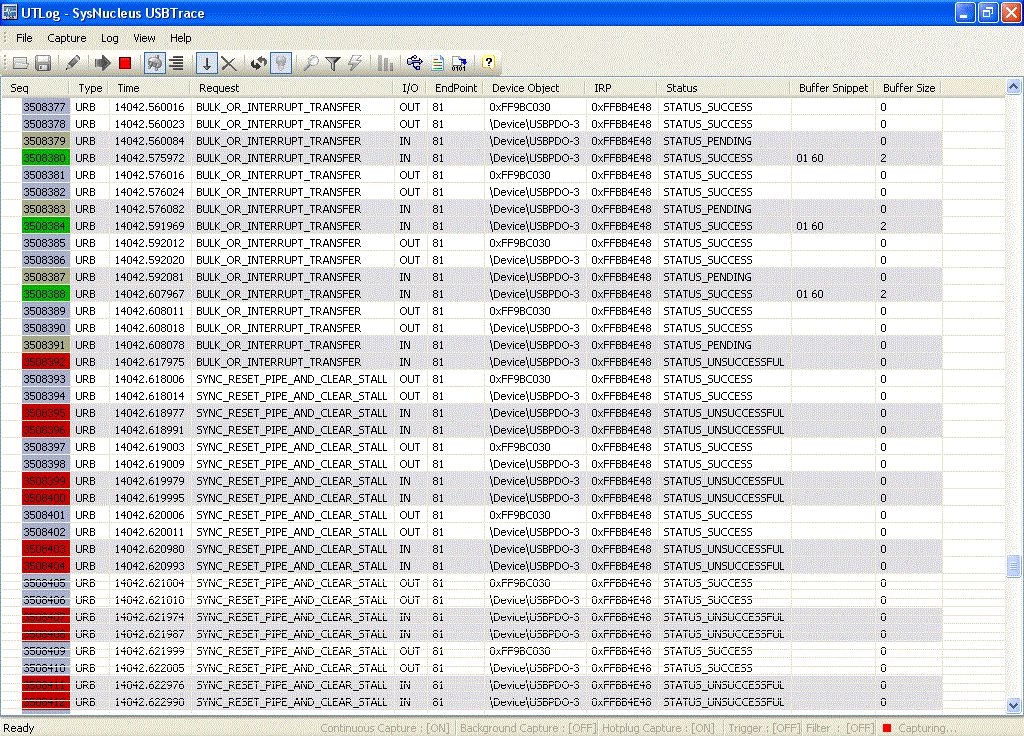Viewport: 1024px width, 736px height.
Task: Open the Log menu
Action: point(110,38)
